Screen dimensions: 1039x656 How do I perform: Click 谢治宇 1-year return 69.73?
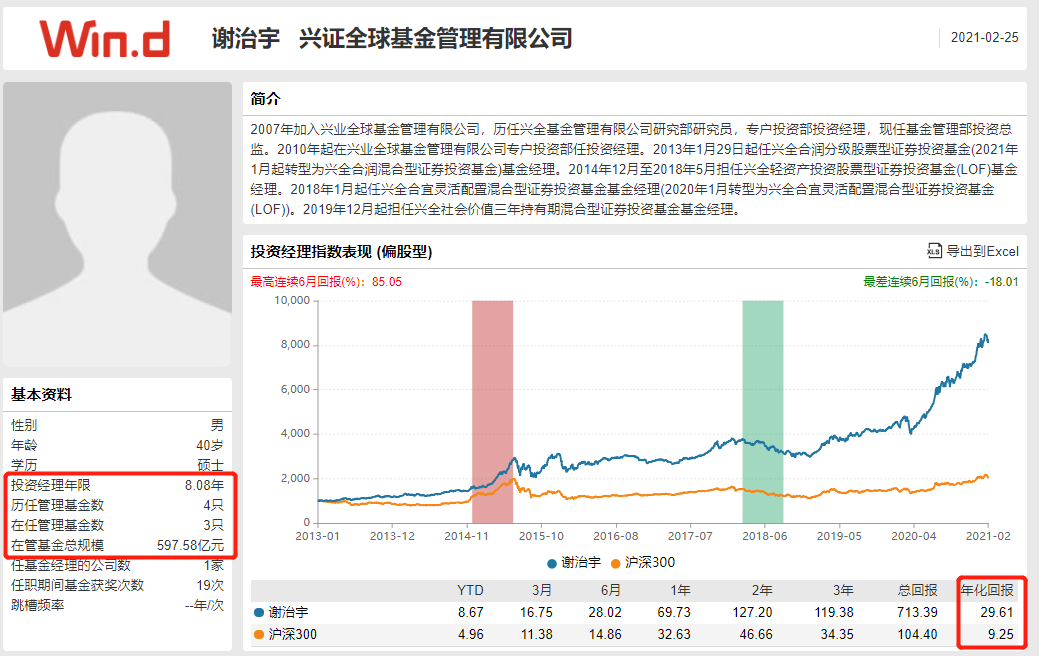click(674, 612)
